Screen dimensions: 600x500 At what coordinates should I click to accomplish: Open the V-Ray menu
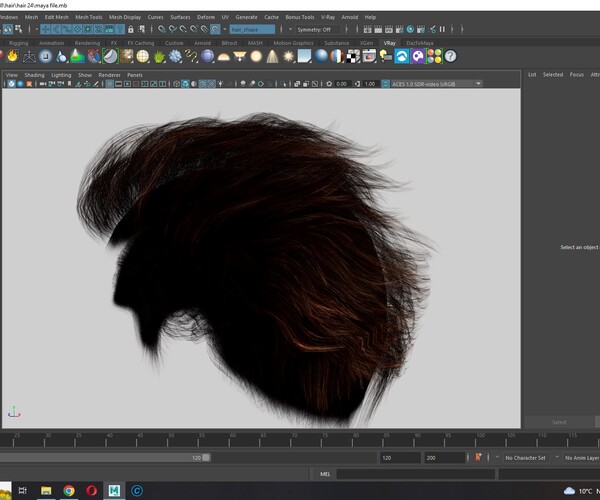pyautogui.click(x=328, y=17)
